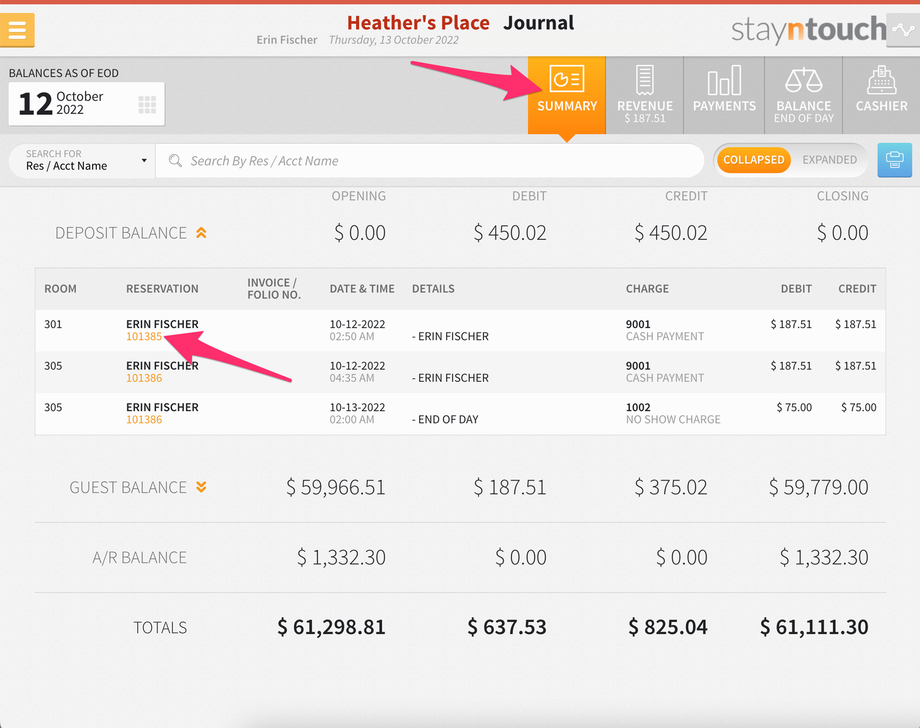This screenshot has height=728, width=920.
Task: Select the Collapsed view toggle
Action: [x=753, y=160]
